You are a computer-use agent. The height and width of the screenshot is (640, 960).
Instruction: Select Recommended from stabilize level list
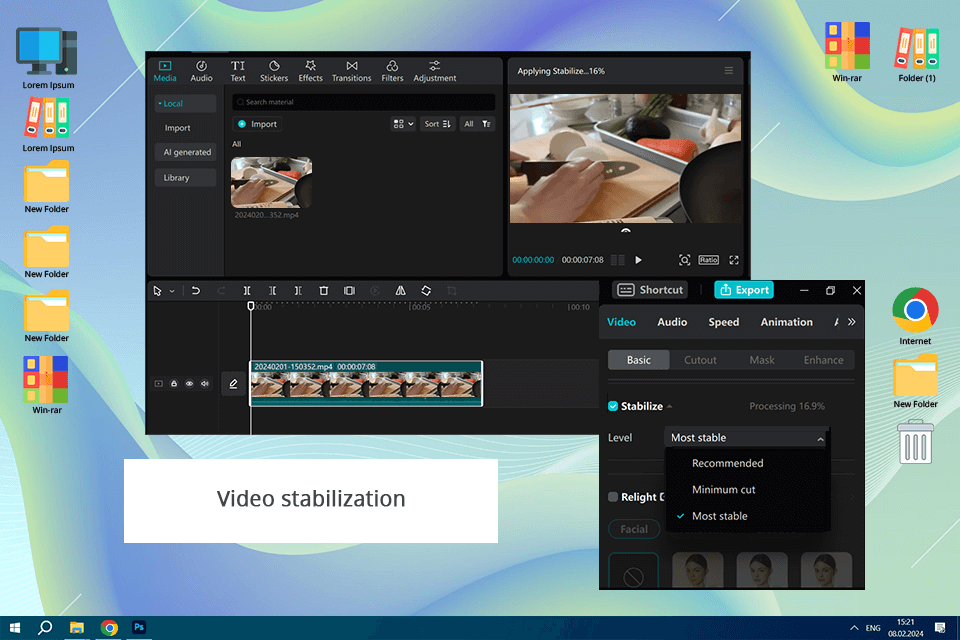(727, 464)
